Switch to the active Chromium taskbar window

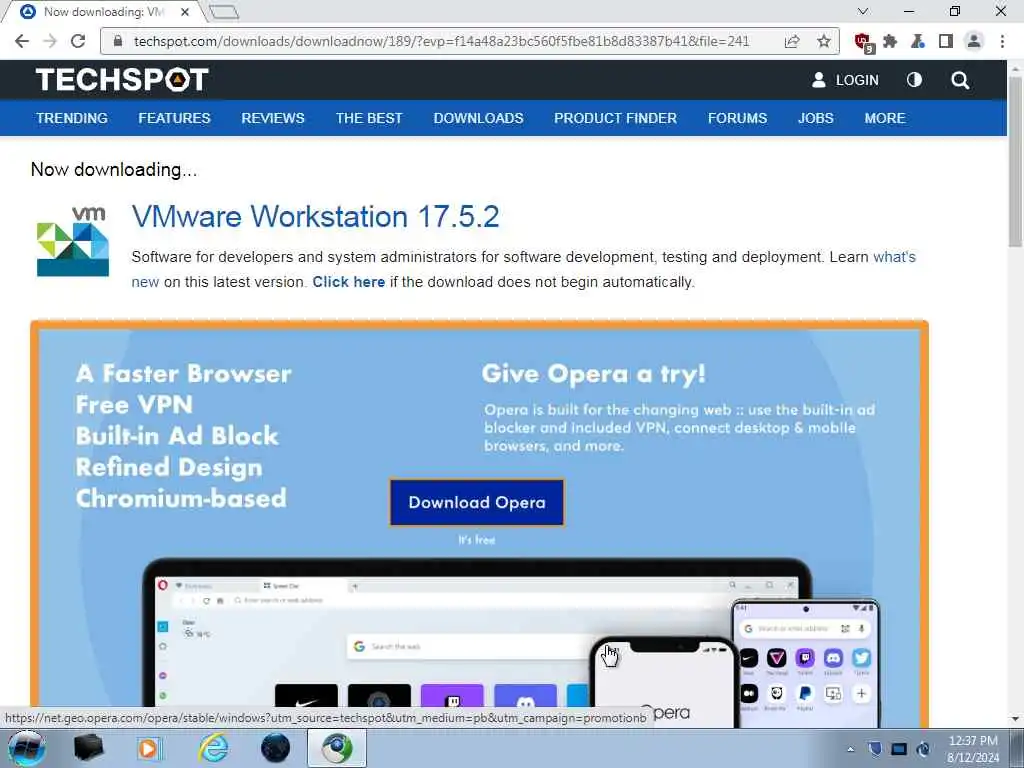[337, 748]
